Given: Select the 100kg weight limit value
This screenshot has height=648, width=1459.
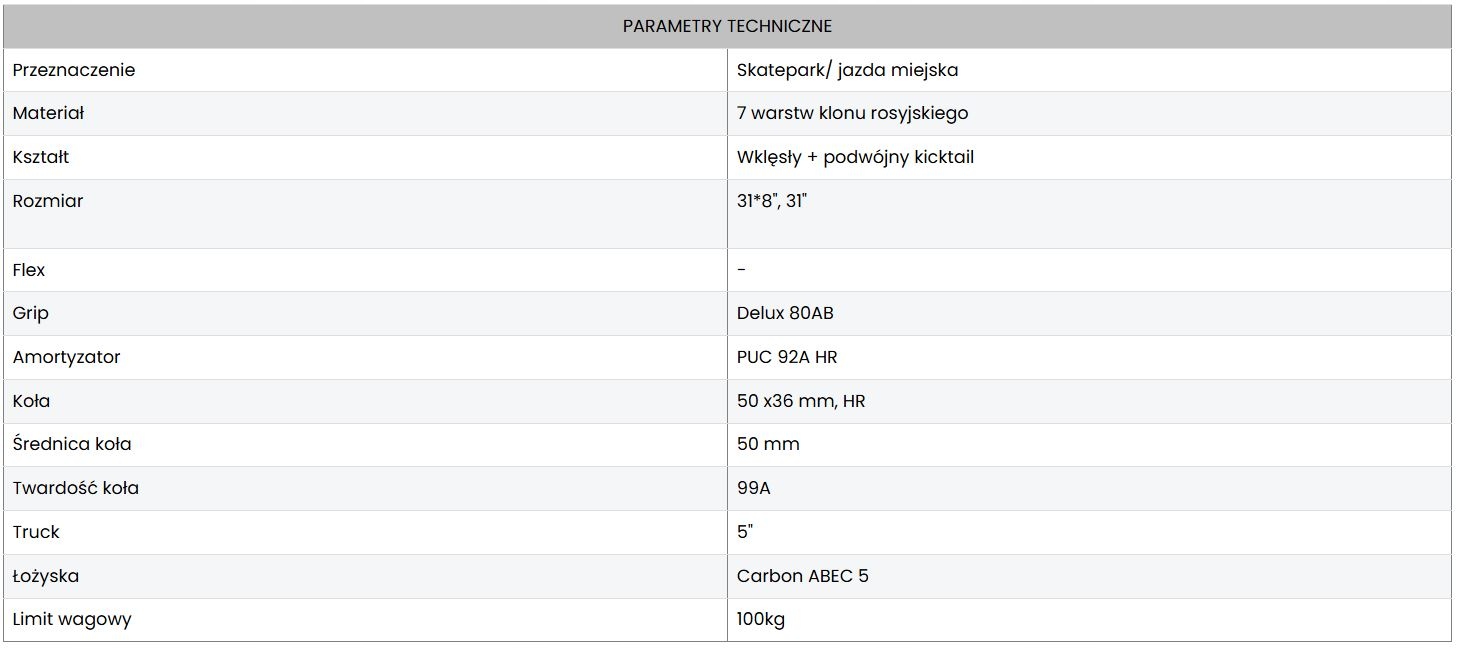Looking at the screenshot, I should tap(761, 619).
